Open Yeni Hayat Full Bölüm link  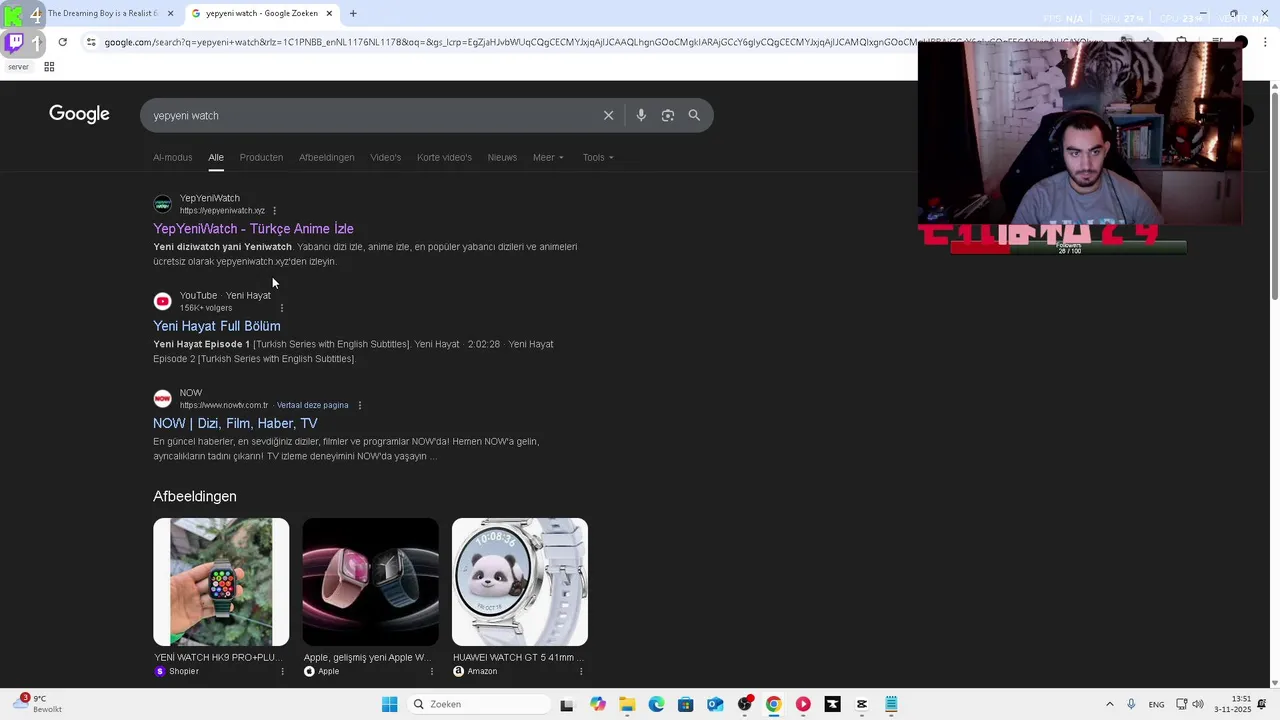point(217,326)
